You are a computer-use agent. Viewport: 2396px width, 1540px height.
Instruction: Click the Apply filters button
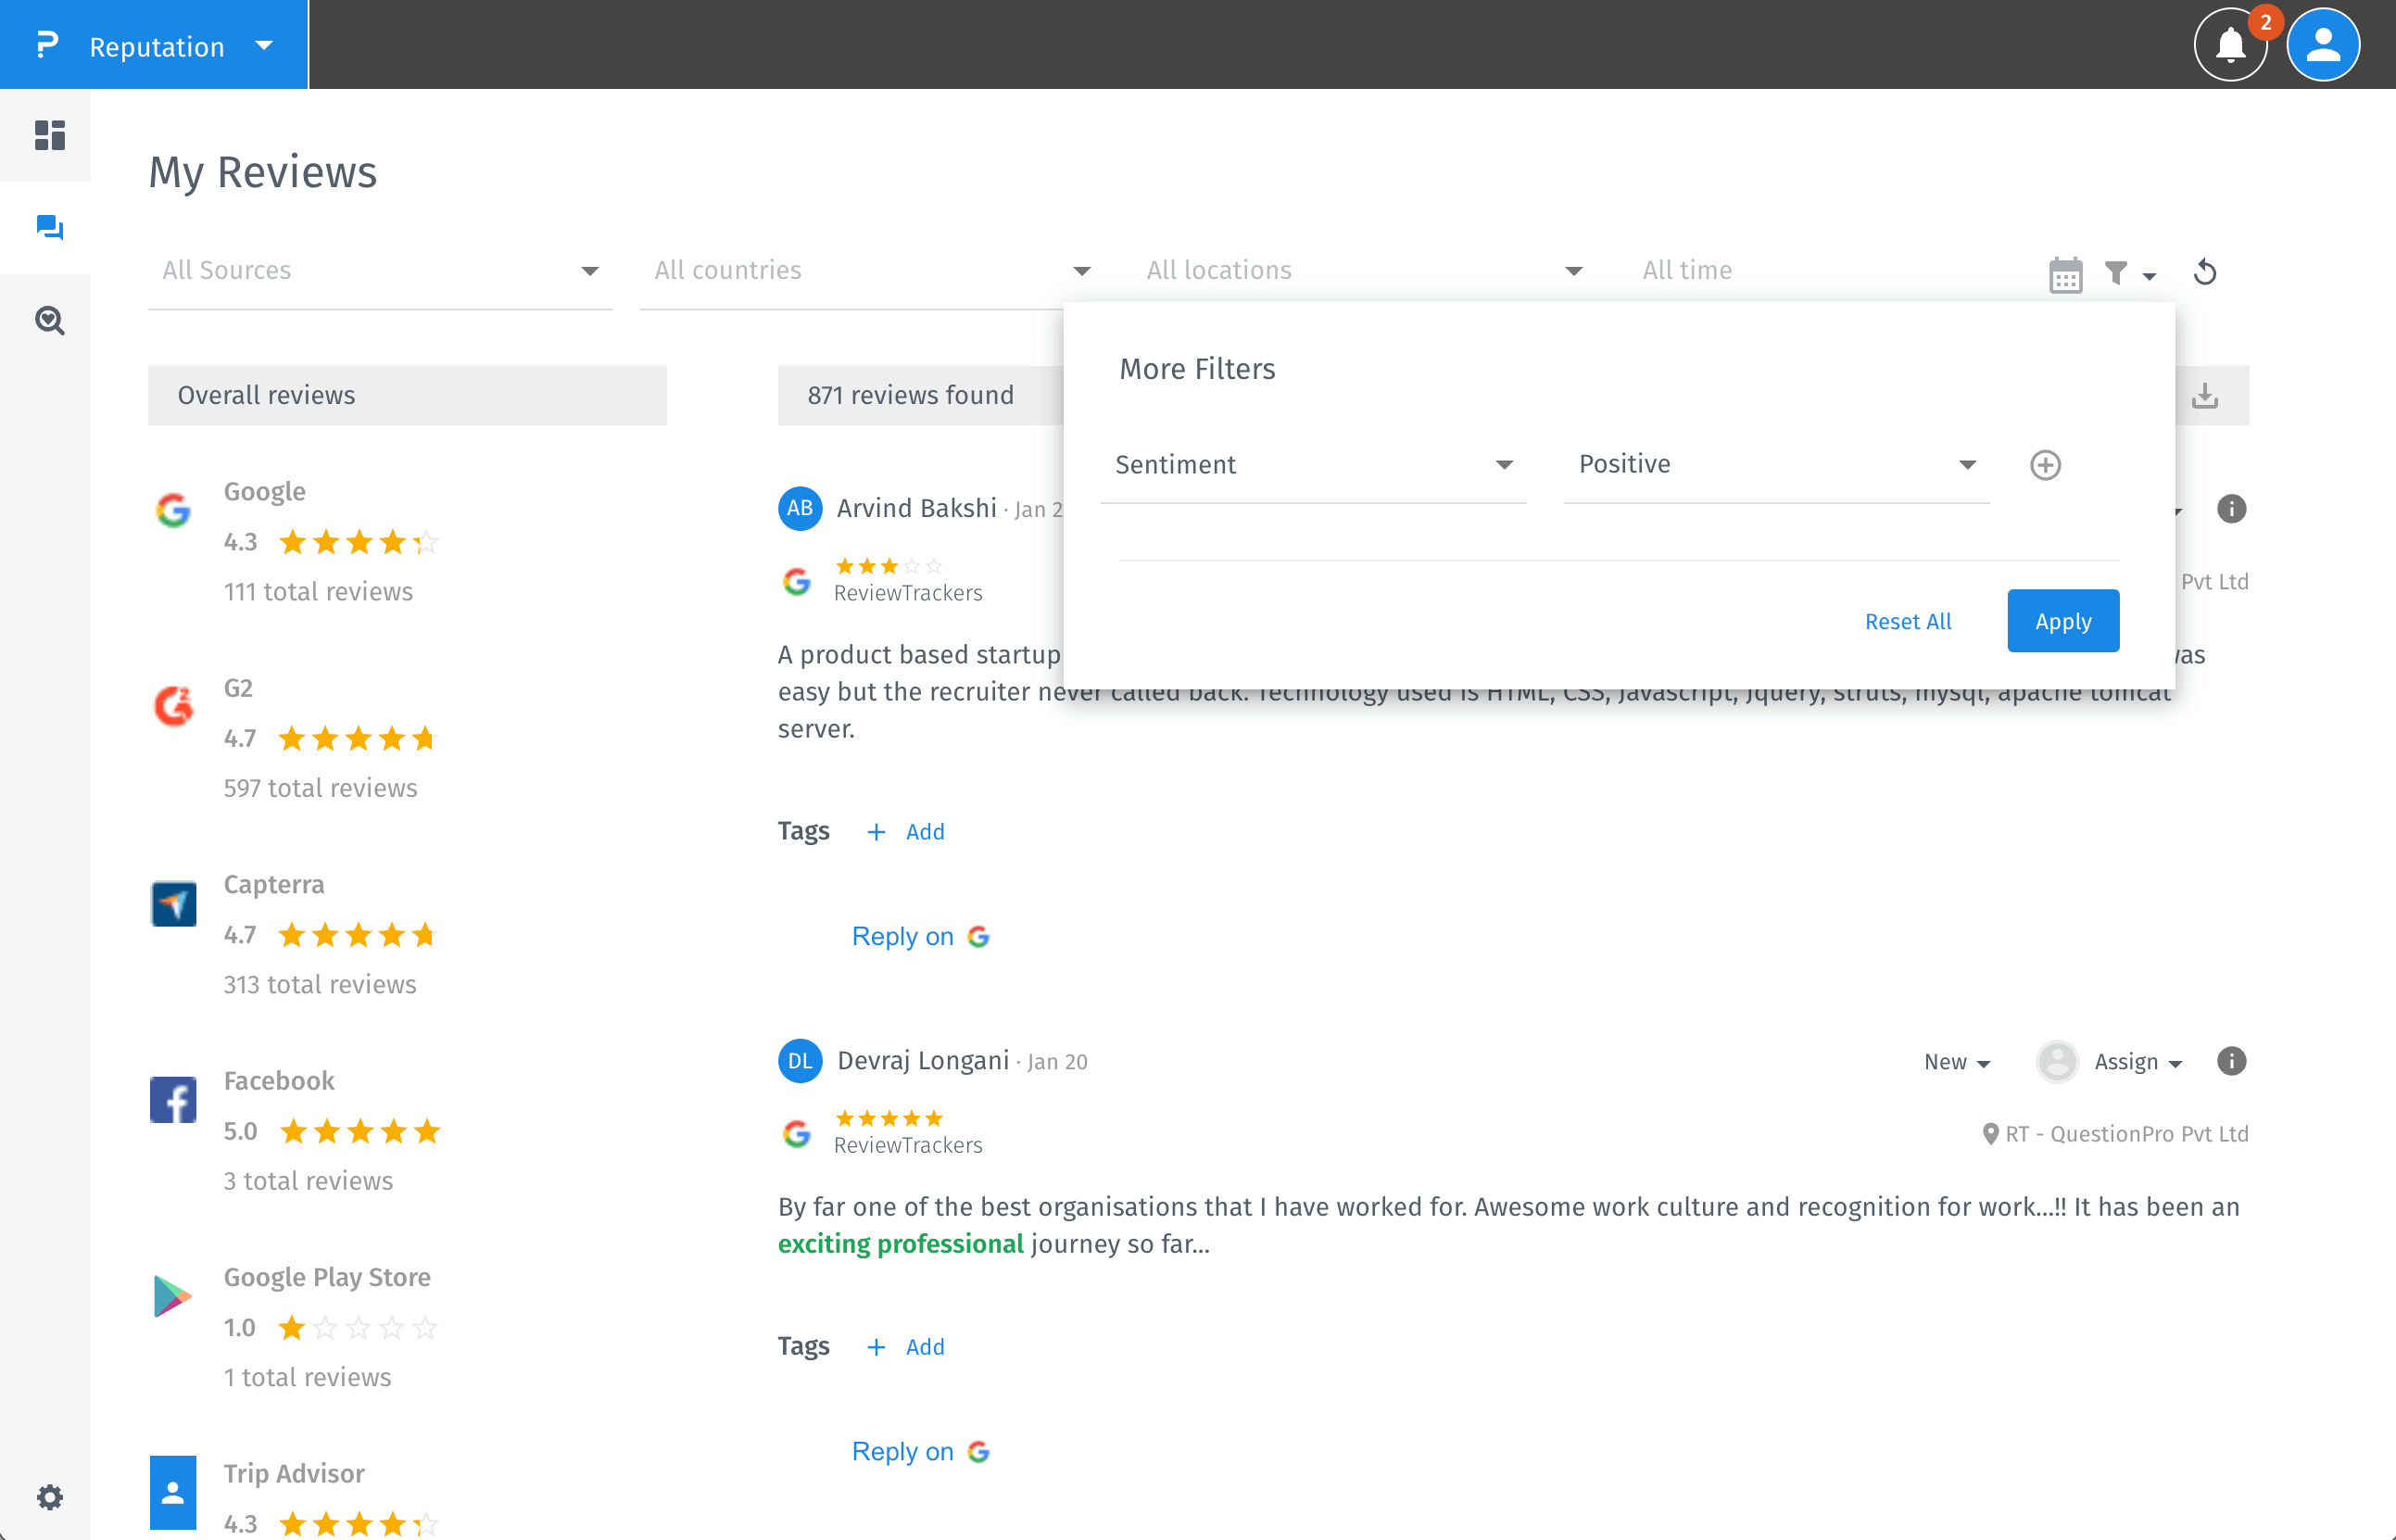pyautogui.click(x=2062, y=621)
